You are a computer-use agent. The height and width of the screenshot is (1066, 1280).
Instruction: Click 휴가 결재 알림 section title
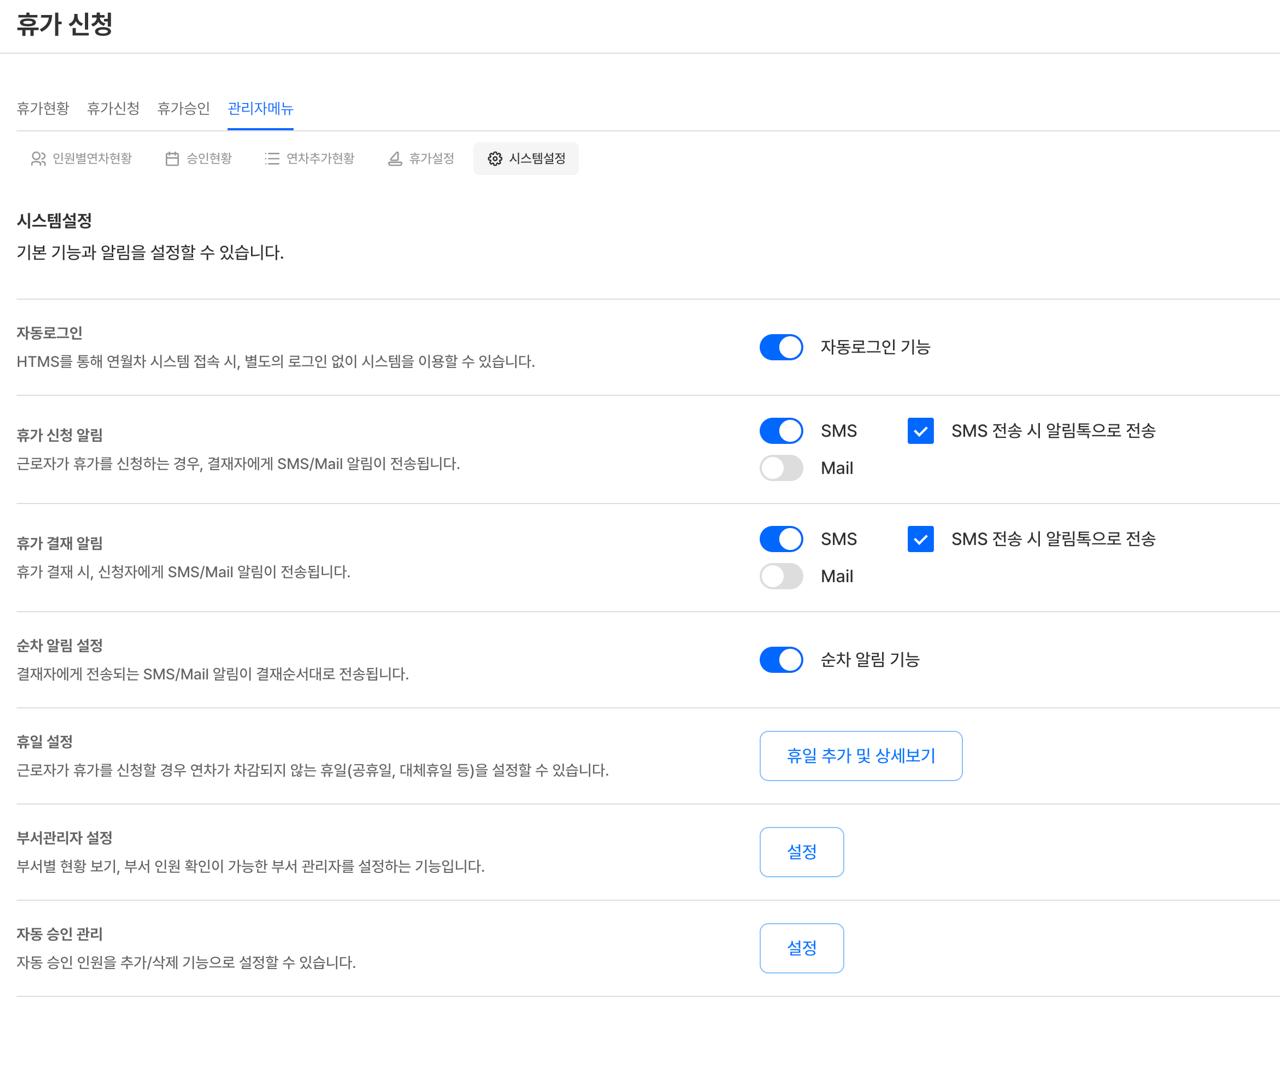[59, 543]
